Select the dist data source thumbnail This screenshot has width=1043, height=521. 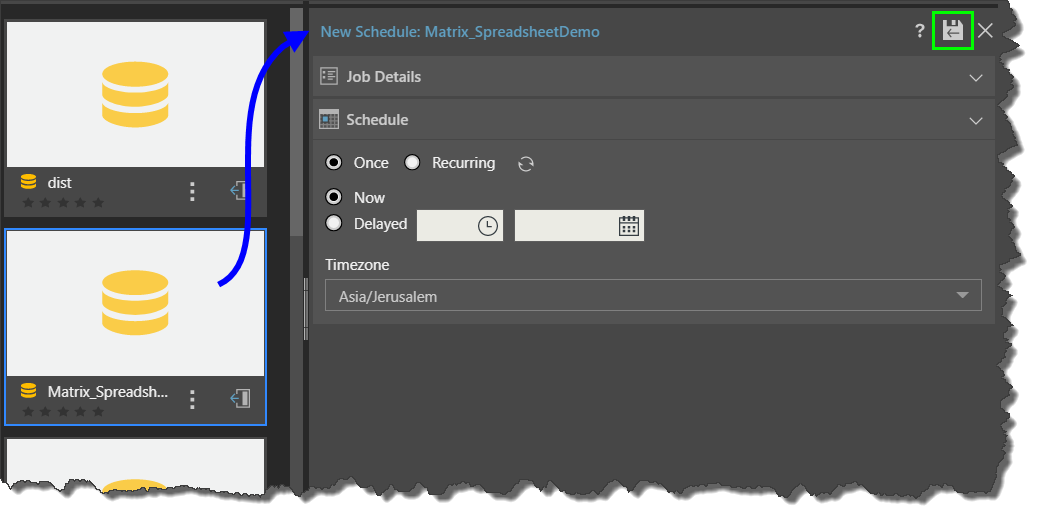135,94
